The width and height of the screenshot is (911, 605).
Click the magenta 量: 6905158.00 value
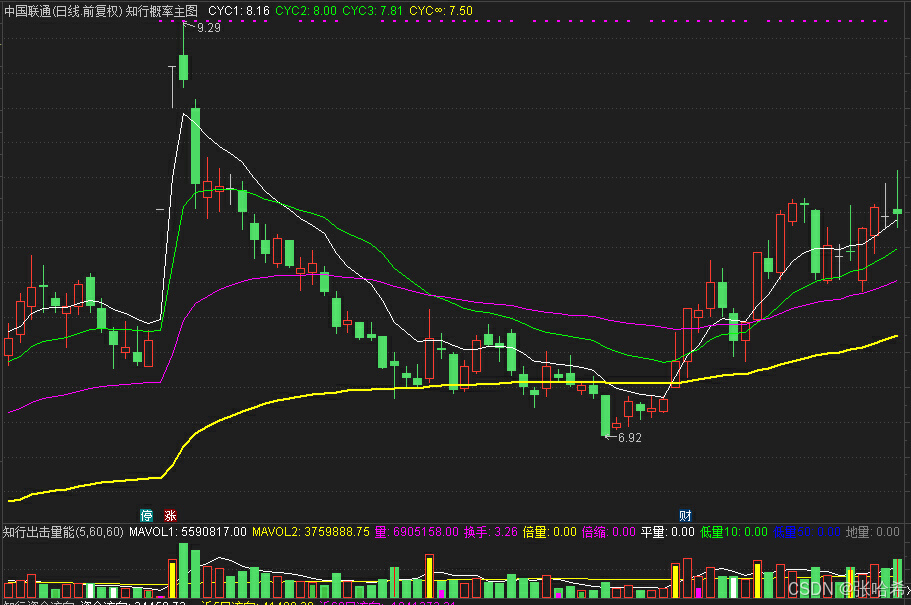[417, 532]
